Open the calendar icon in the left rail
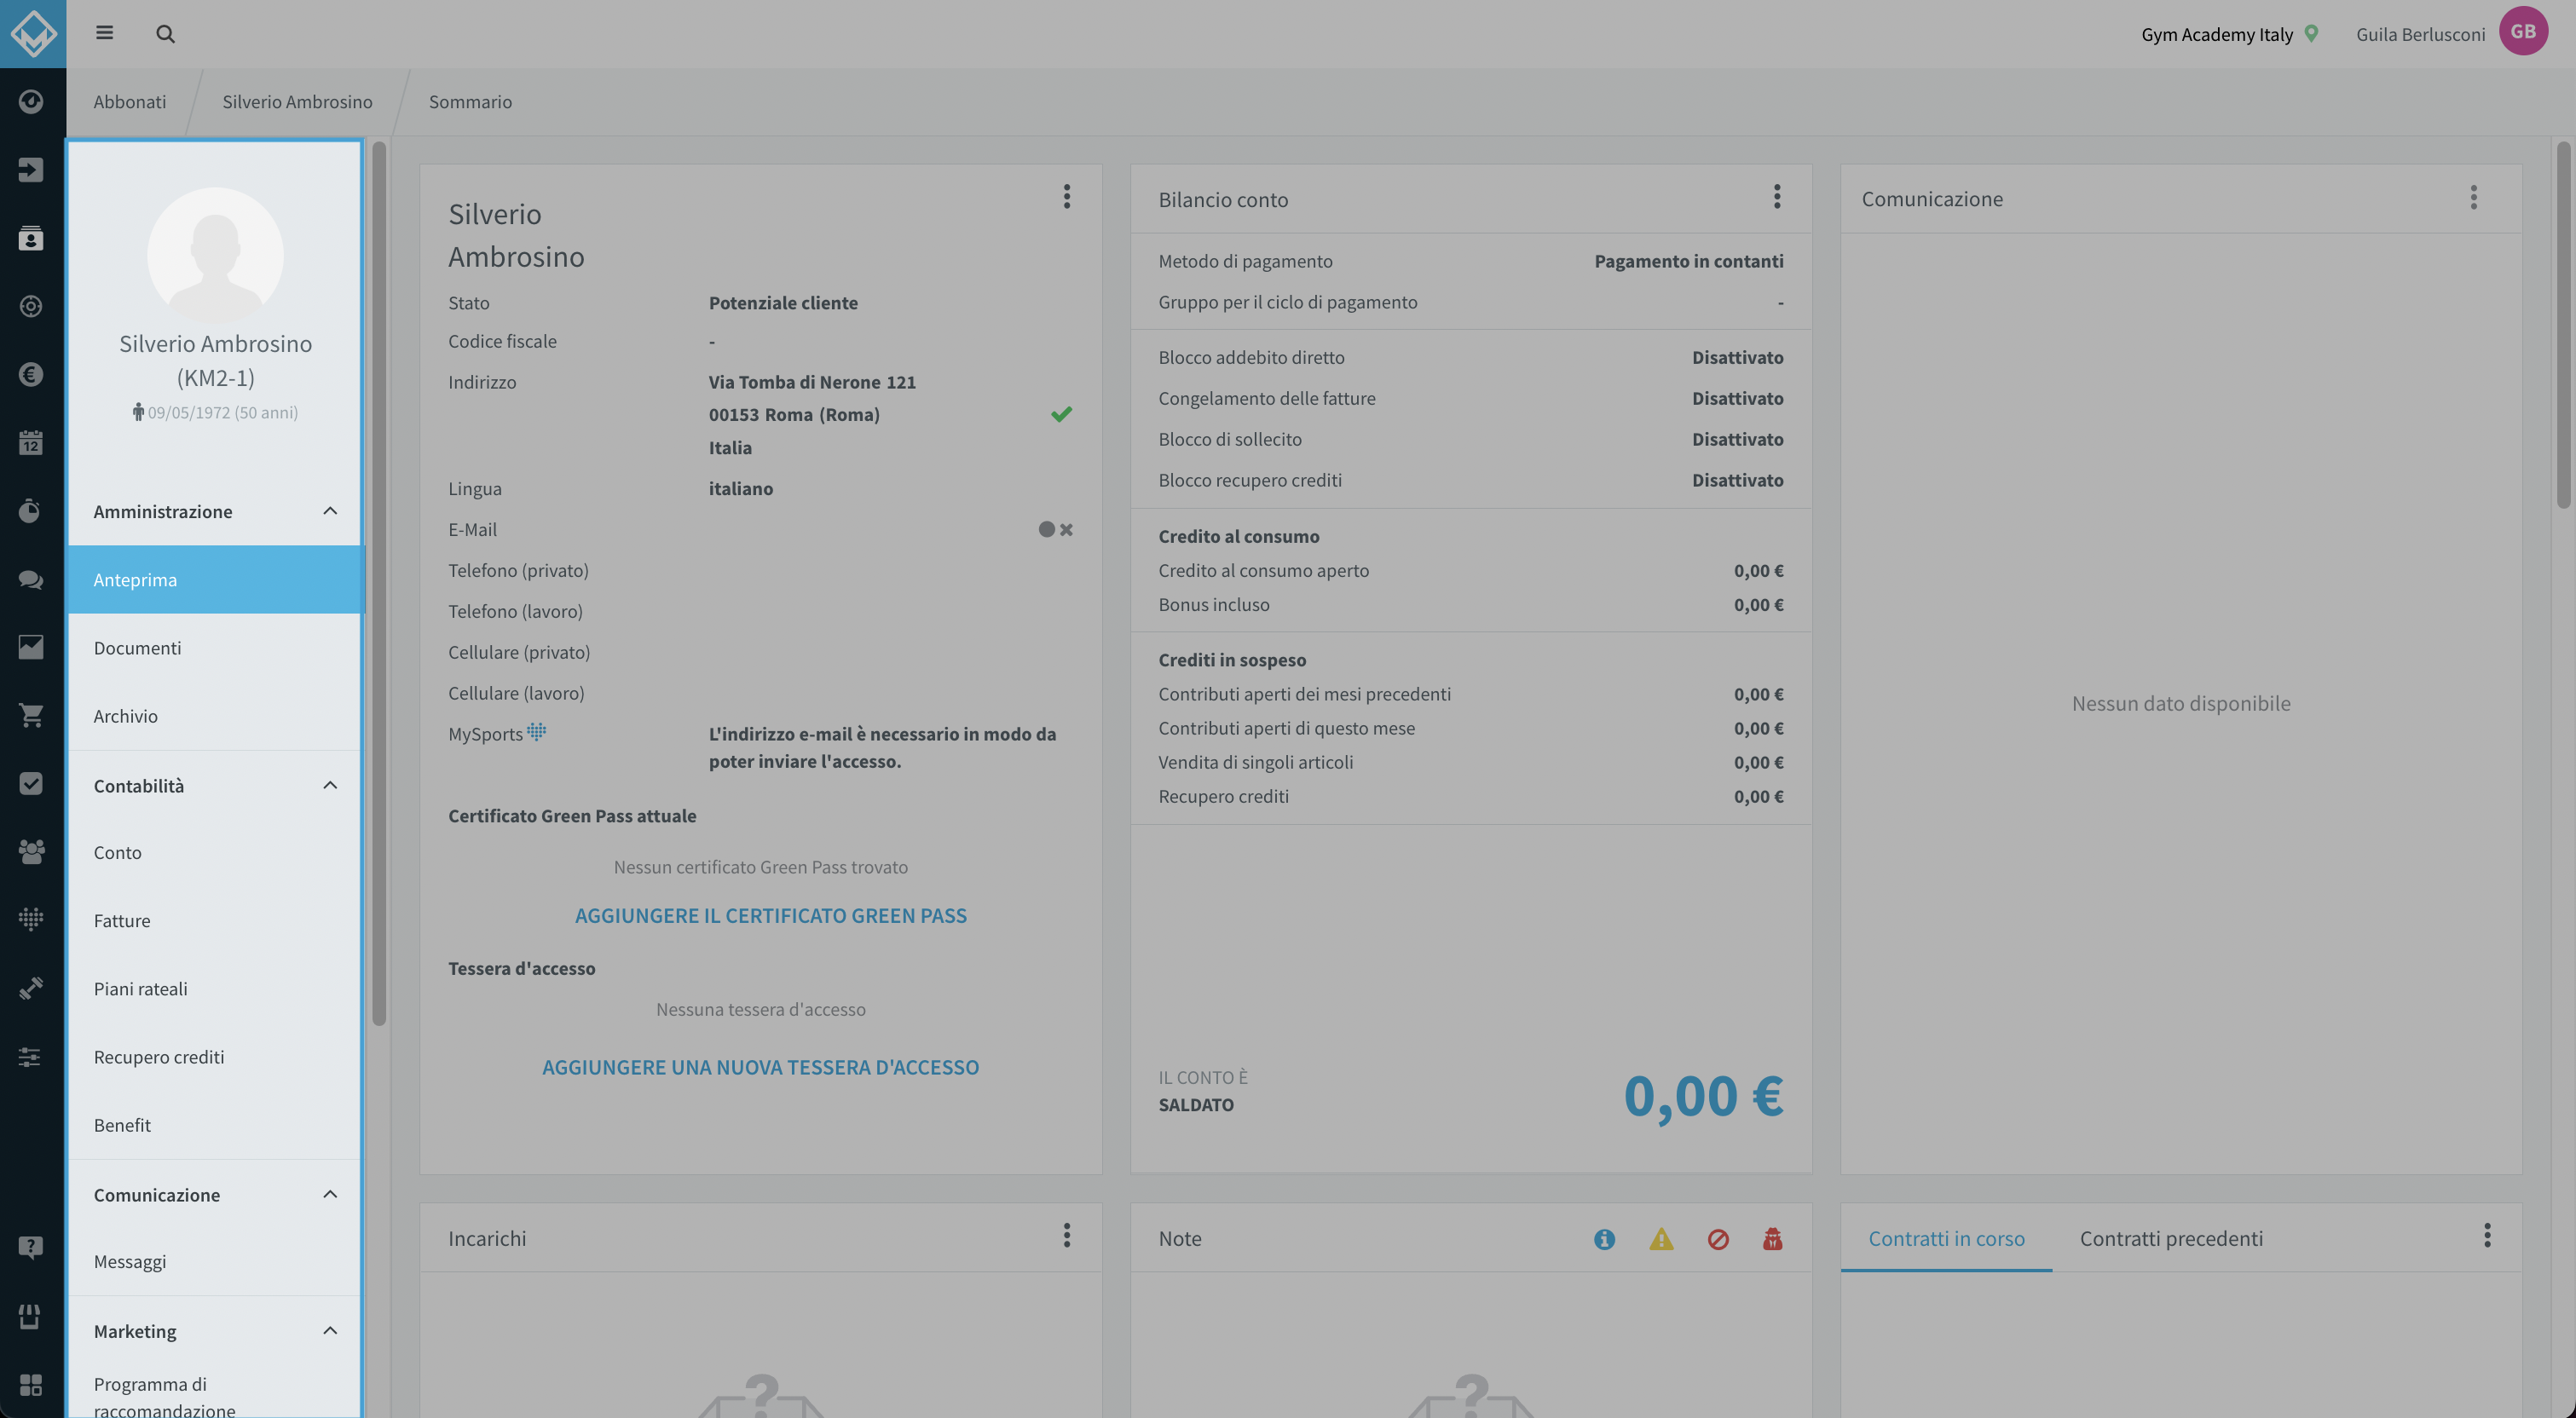Viewport: 2576px width, 1418px height. coord(31,442)
